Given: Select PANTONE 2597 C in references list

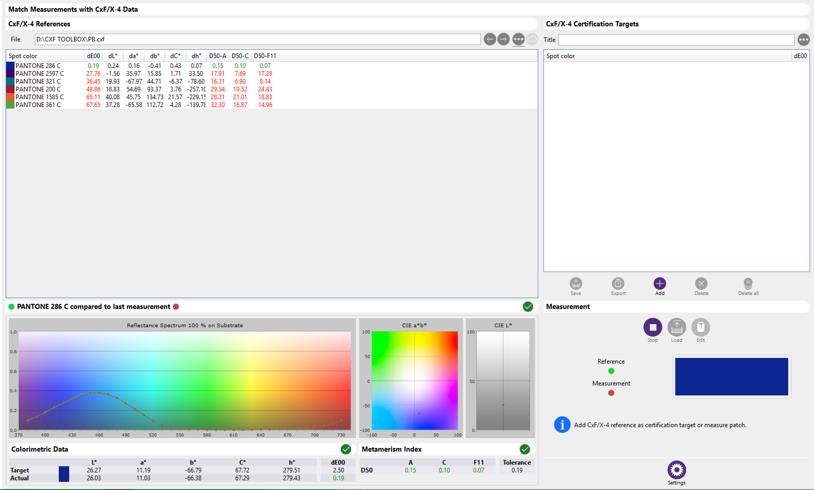Looking at the screenshot, I should [x=40, y=73].
